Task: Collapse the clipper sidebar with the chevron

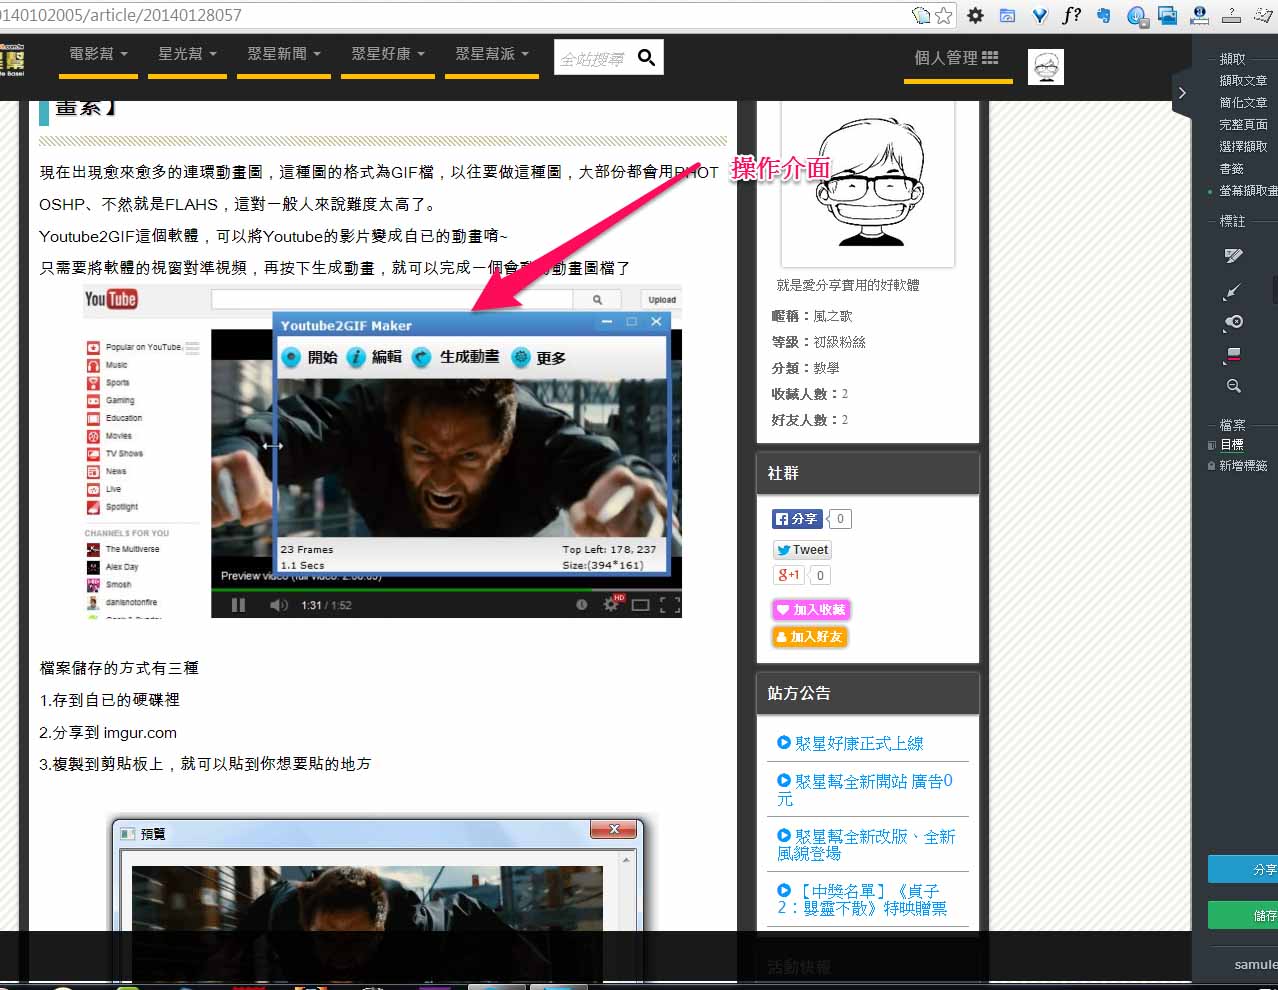Action: (x=1182, y=93)
